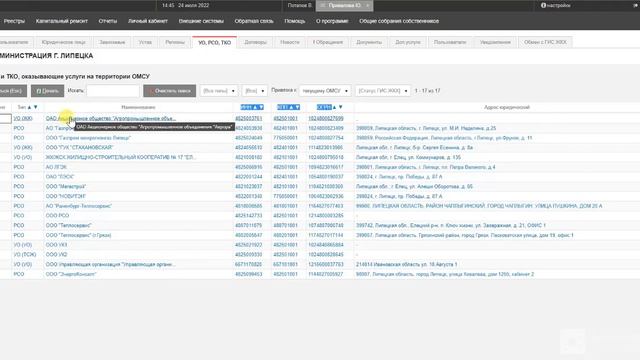The height and width of the screenshot is (360, 640).
Task: Switch to the Устав tab
Action: pyautogui.click(x=145, y=42)
